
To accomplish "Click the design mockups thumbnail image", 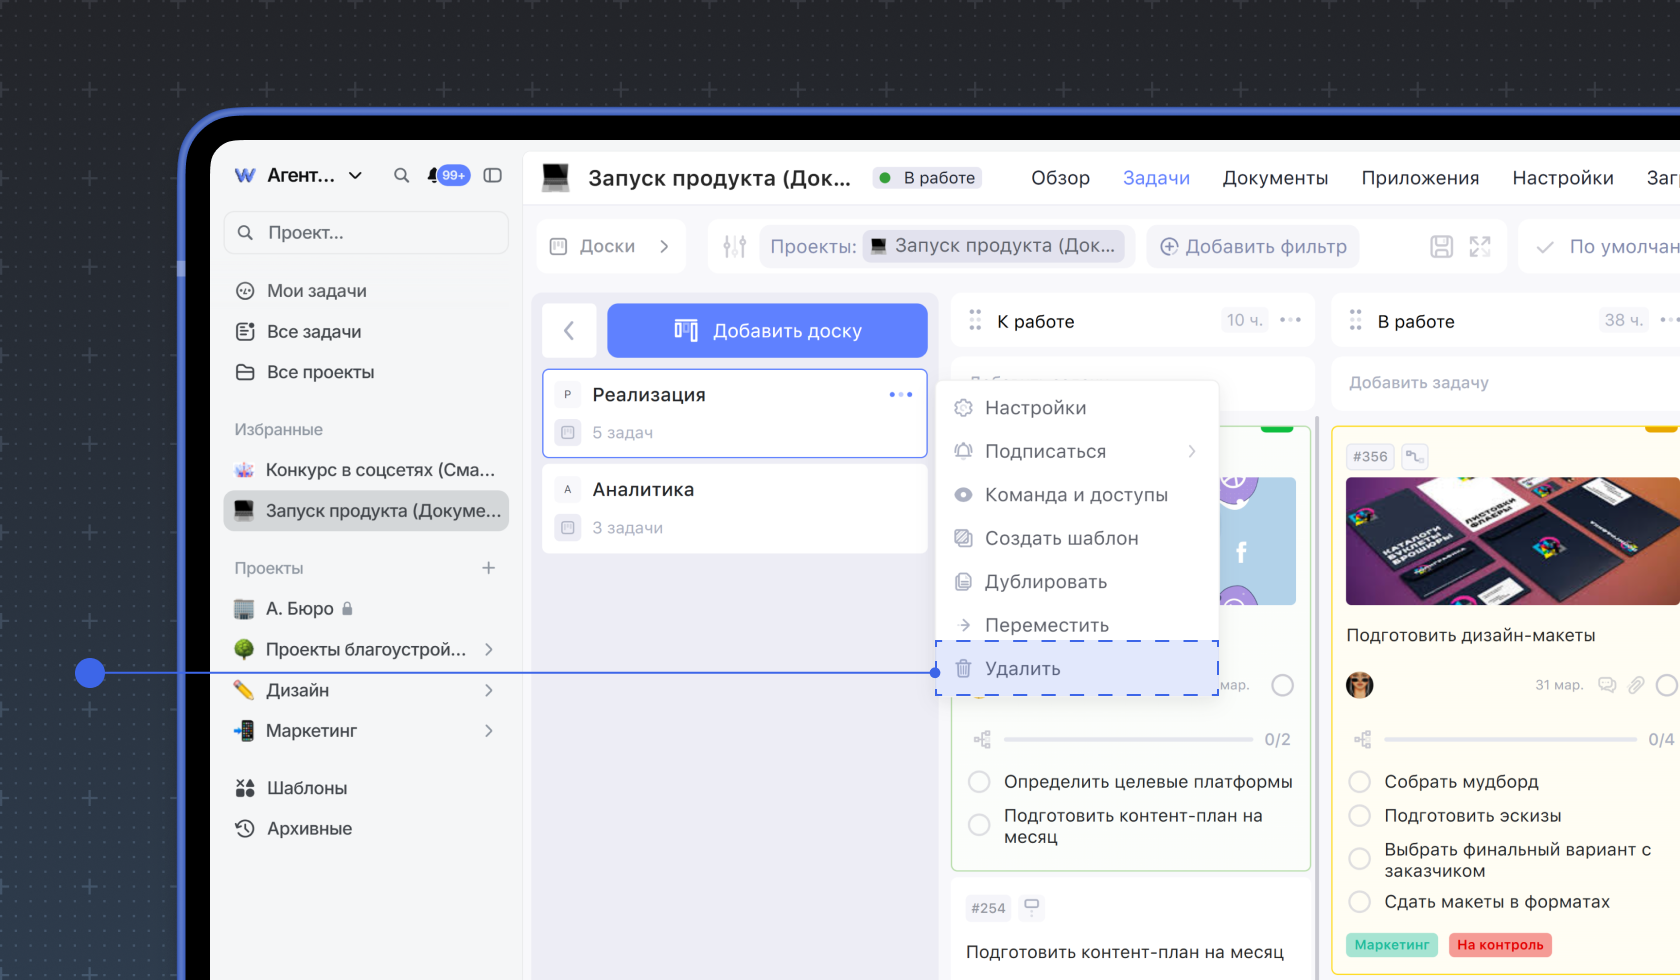I will (x=1511, y=541).
